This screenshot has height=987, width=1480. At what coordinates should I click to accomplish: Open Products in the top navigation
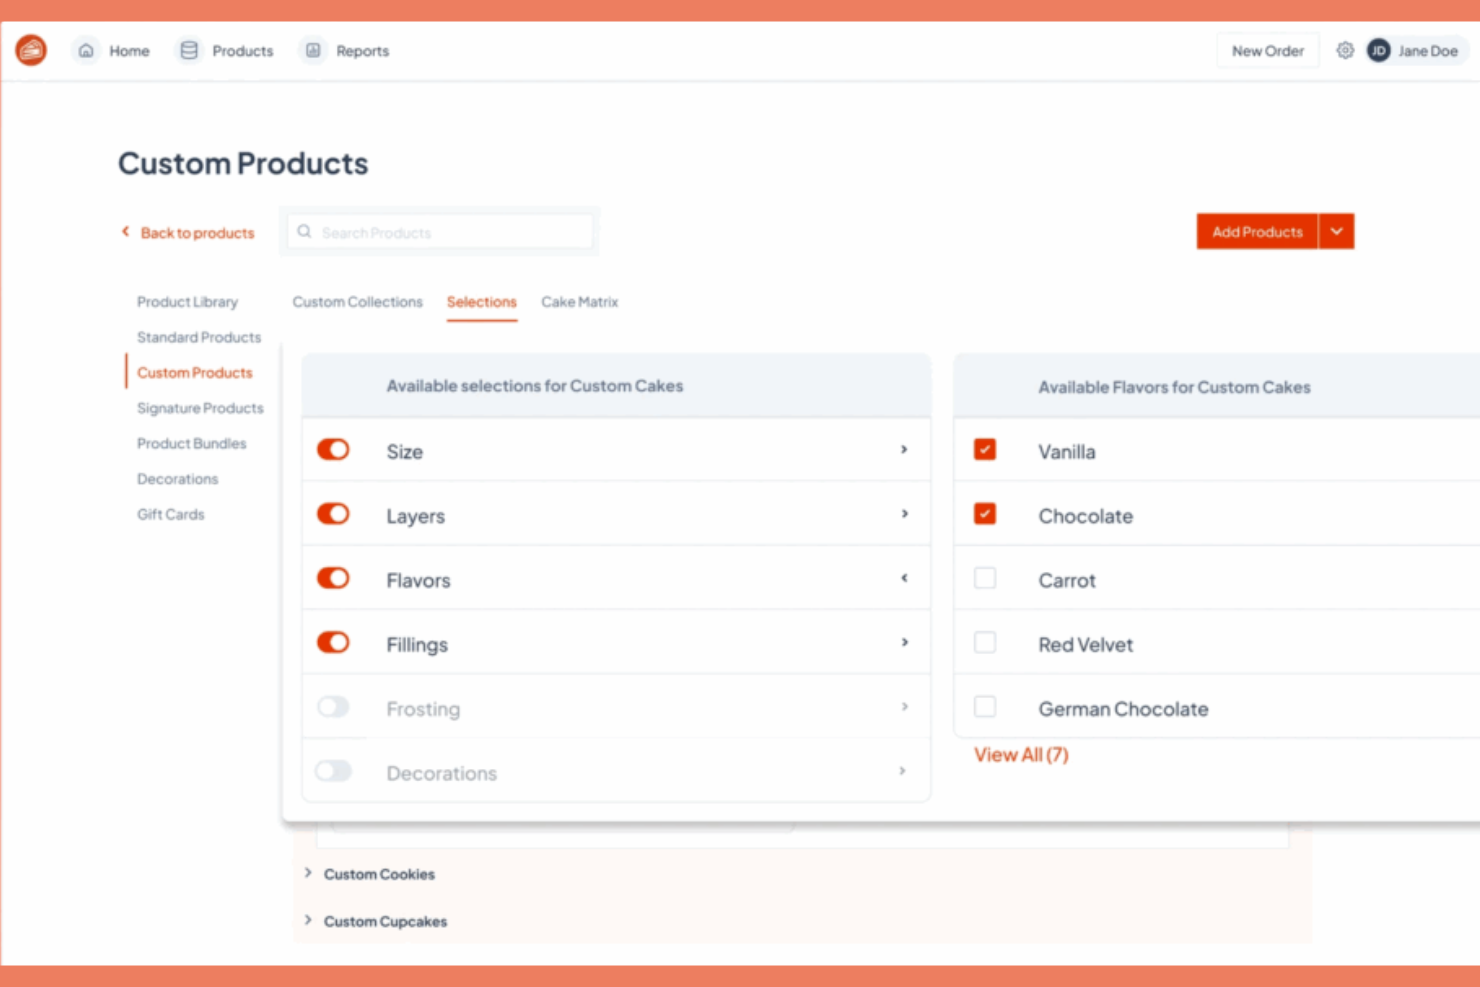[x=242, y=51]
